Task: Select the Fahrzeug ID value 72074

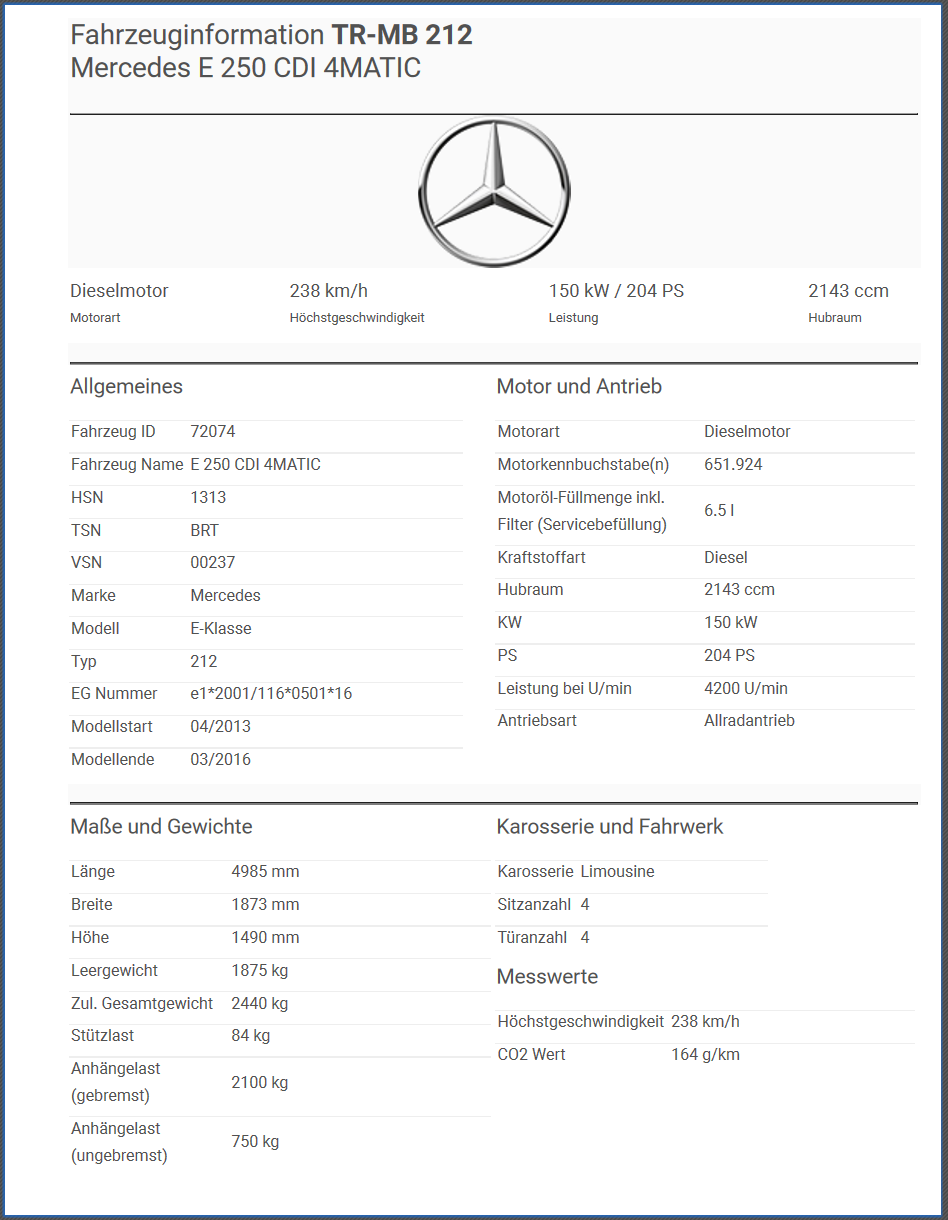Action: (213, 432)
